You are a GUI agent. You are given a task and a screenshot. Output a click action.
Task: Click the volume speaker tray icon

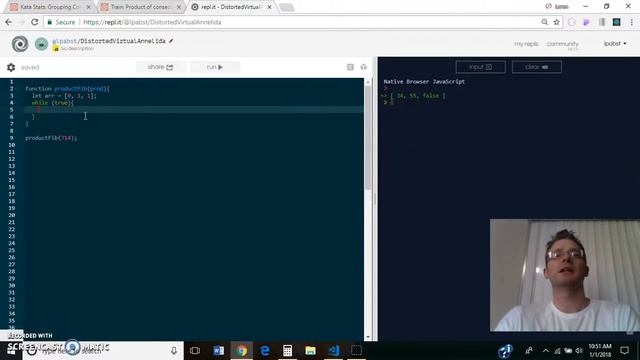click(x=579, y=350)
